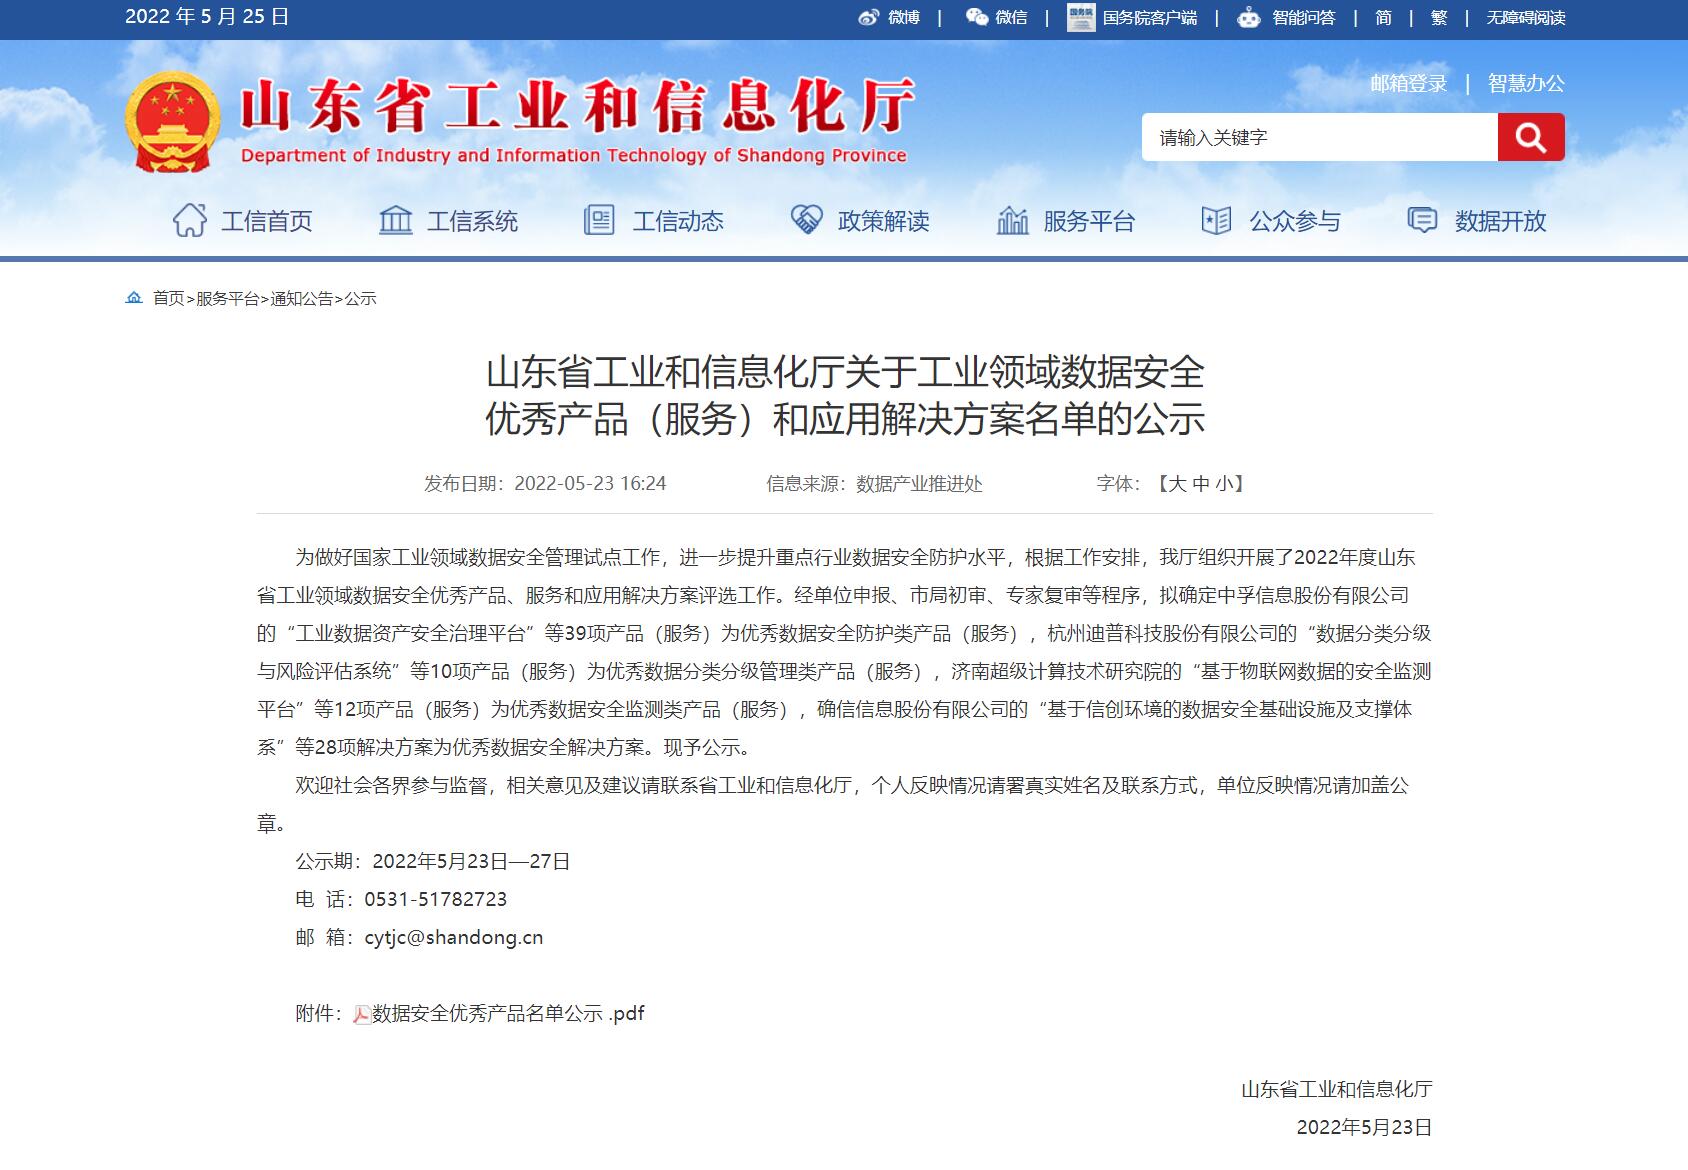The image size is (1688, 1170).
Task: Open the 政策解读 navigation menu
Action: 860,221
